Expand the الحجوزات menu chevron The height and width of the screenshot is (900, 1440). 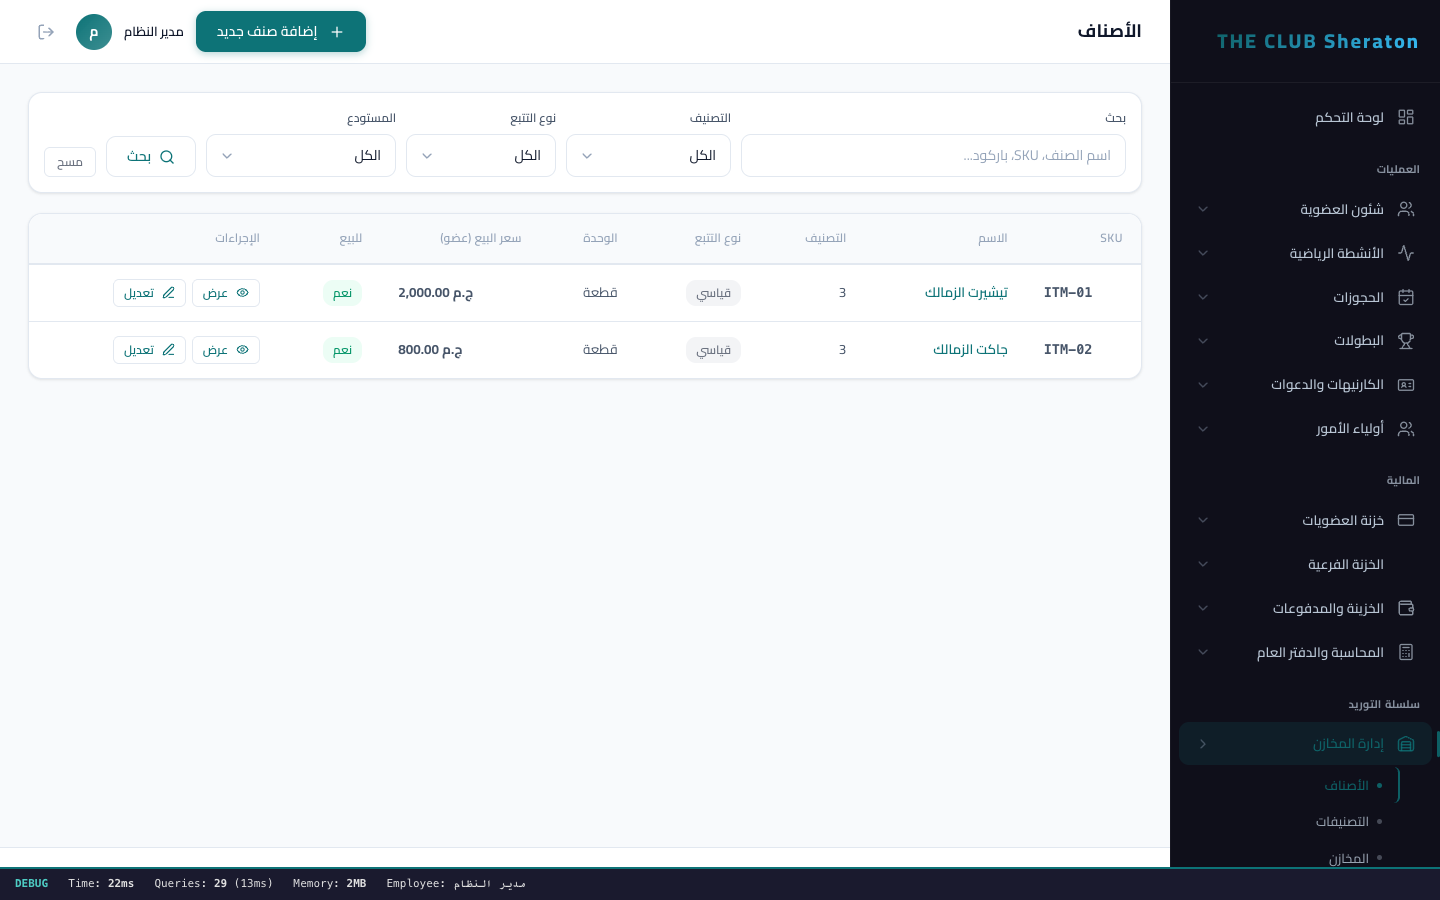pos(1203,297)
